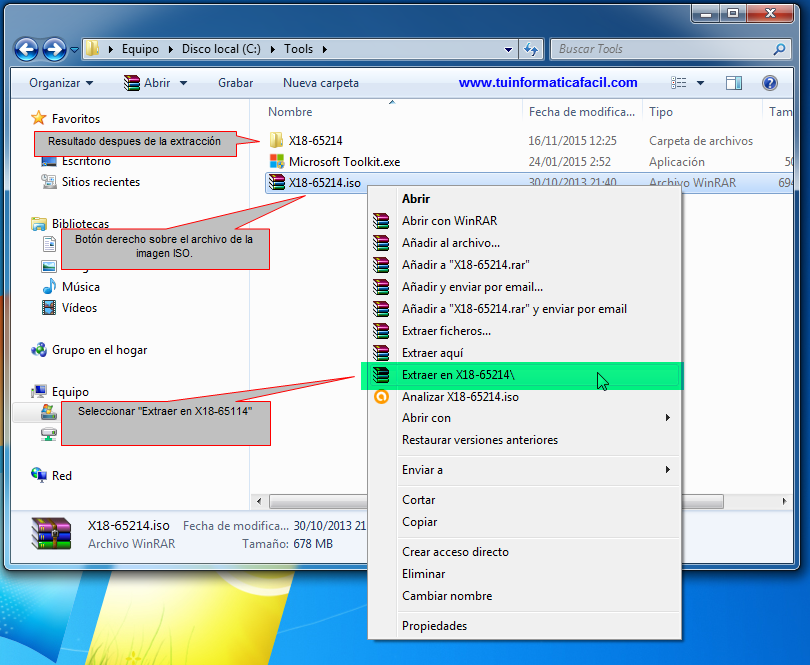
Task: Click the Abrir toolbar button
Action: click(147, 83)
